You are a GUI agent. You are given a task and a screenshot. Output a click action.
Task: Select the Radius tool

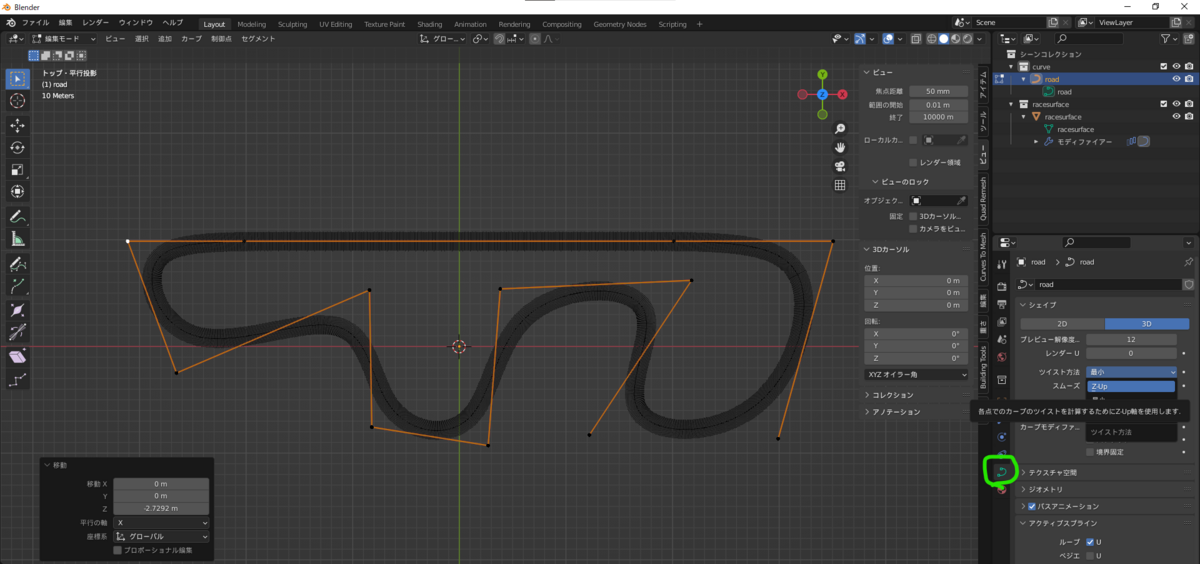[17, 309]
